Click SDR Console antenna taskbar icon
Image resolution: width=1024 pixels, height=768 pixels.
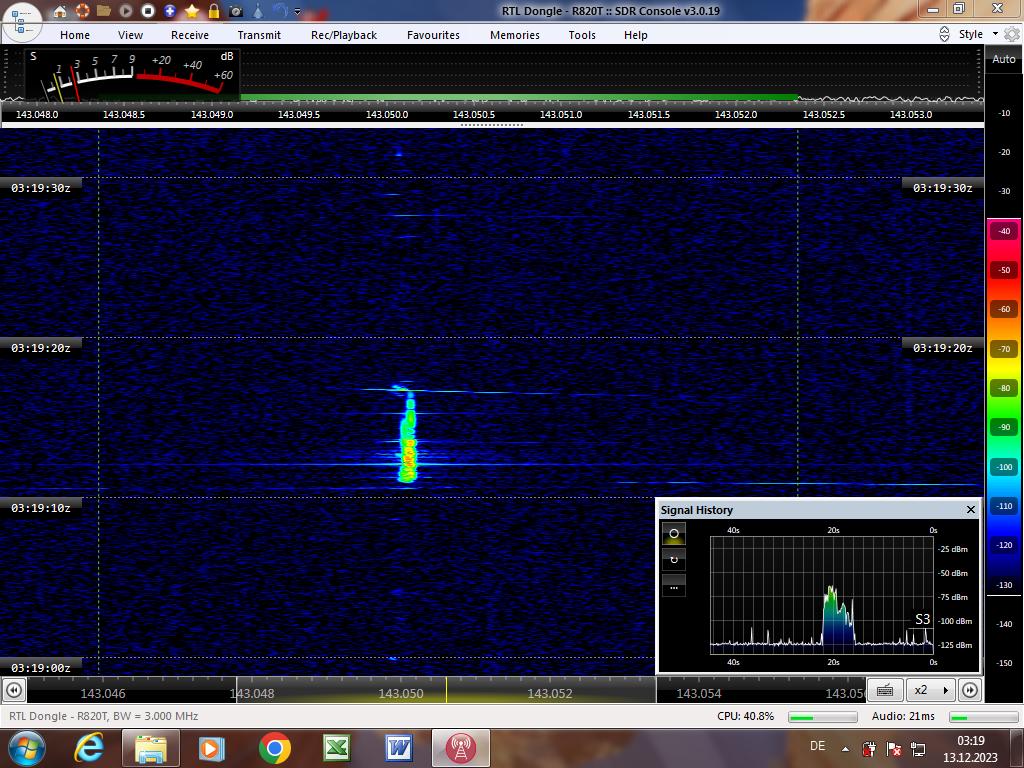[460, 748]
